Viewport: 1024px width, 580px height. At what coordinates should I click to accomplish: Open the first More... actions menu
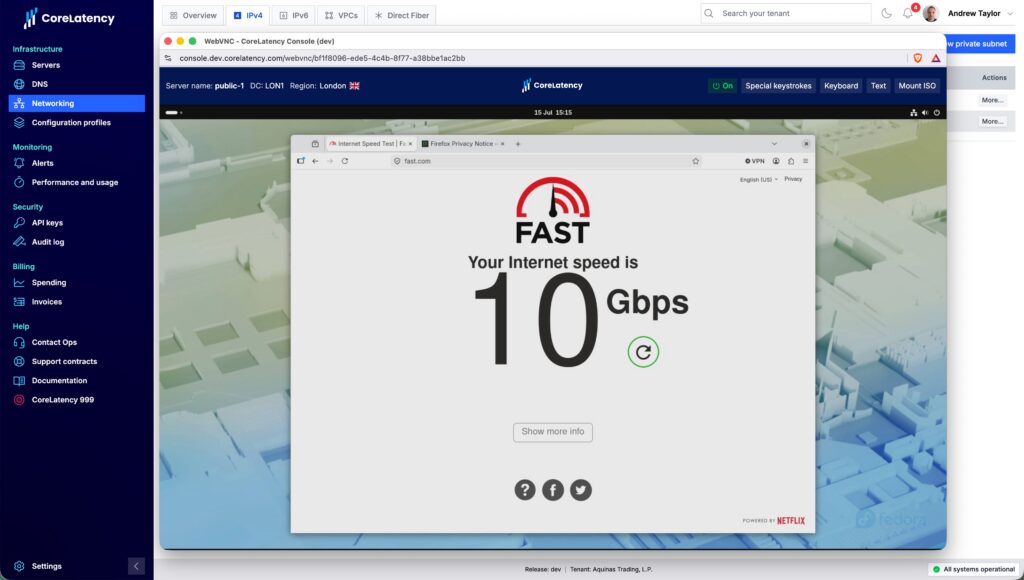click(x=992, y=100)
